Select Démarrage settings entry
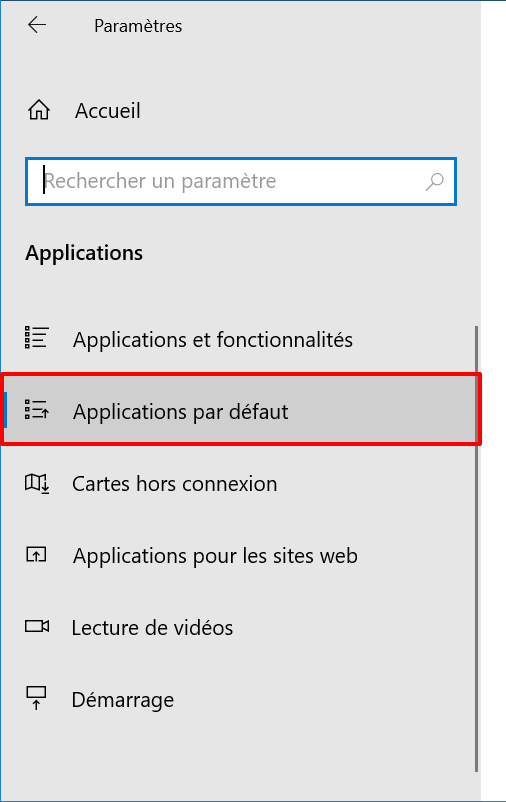Screen dimensions: 506x802 pyautogui.click(x=238, y=700)
